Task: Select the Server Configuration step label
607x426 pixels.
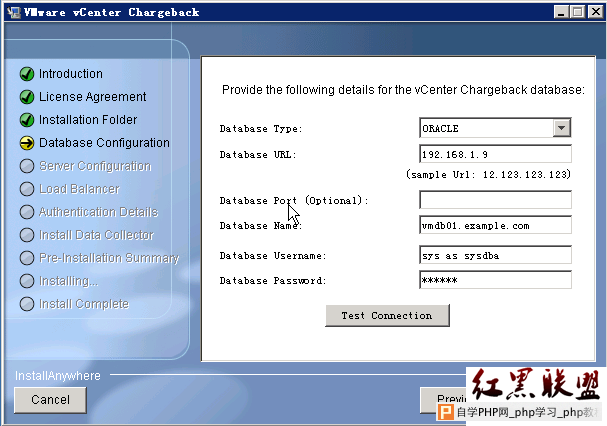Action: (x=95, y=166)
